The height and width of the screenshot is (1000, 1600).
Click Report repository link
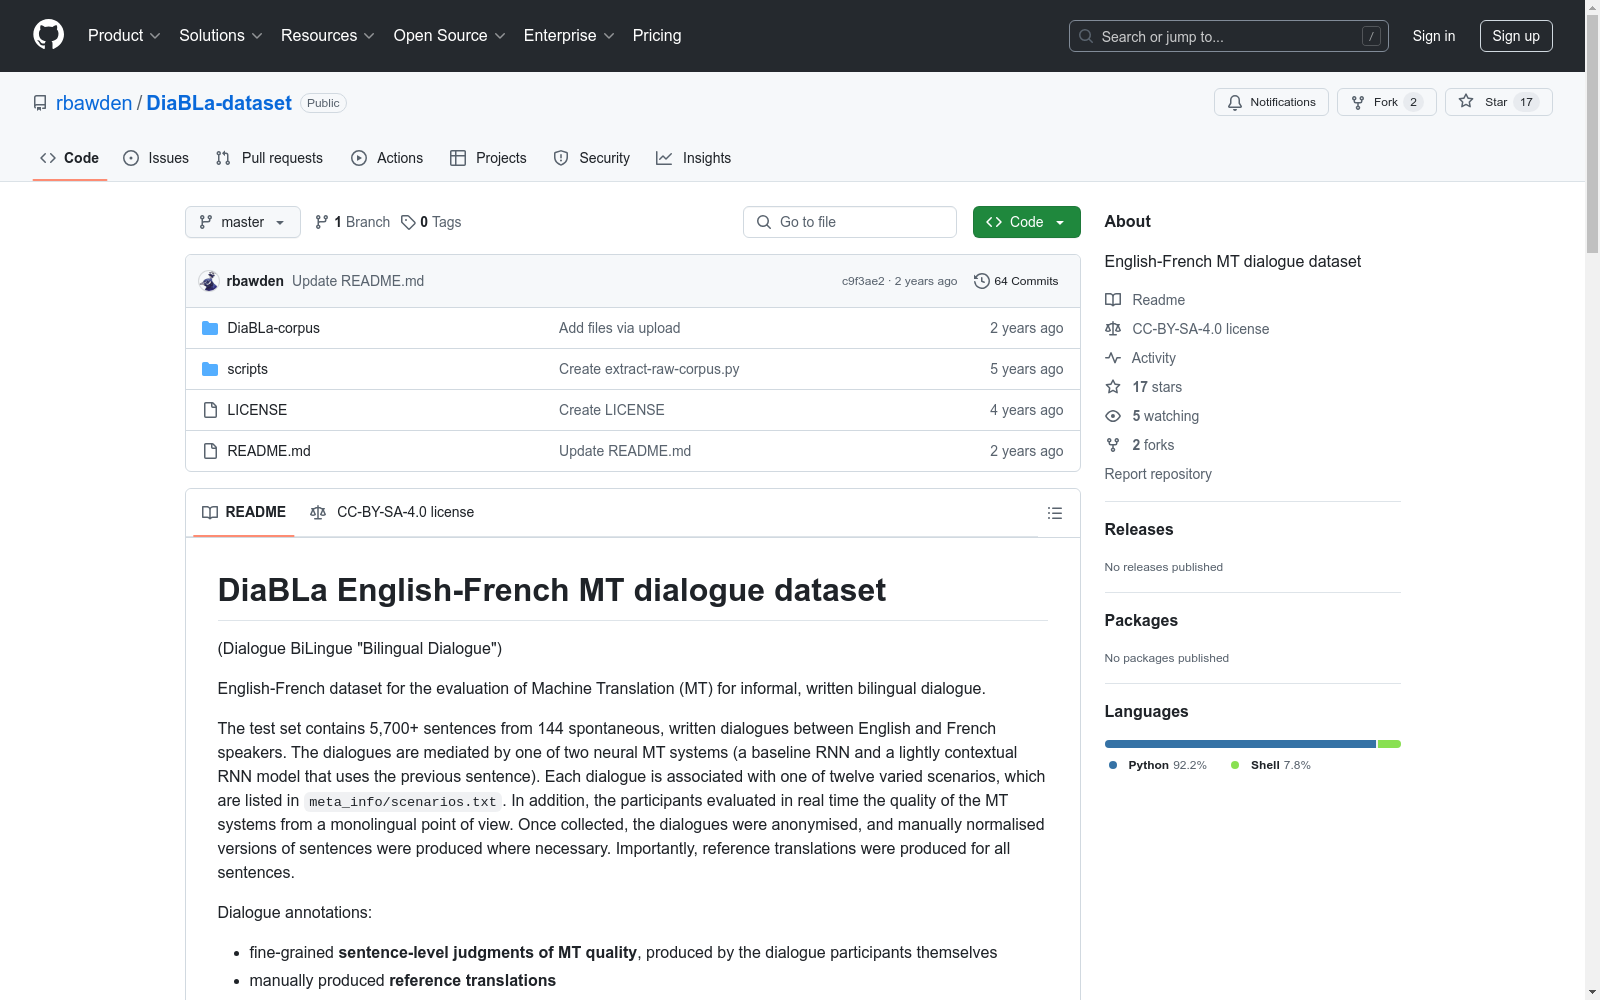pyautogui.click(x=1158, y=474)
